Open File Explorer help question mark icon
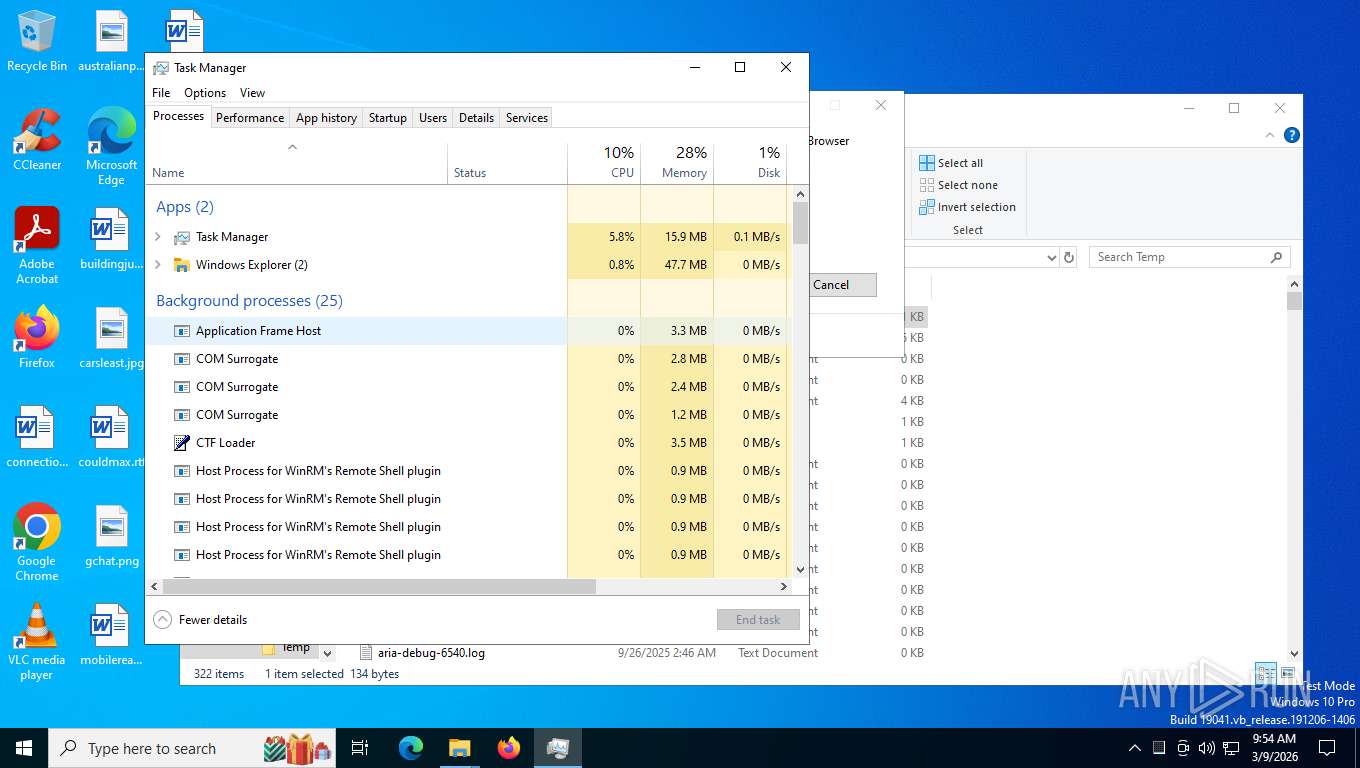The height and width of the screenshot is (768, 1360). pyautogui.click(x=1292, y=135)
